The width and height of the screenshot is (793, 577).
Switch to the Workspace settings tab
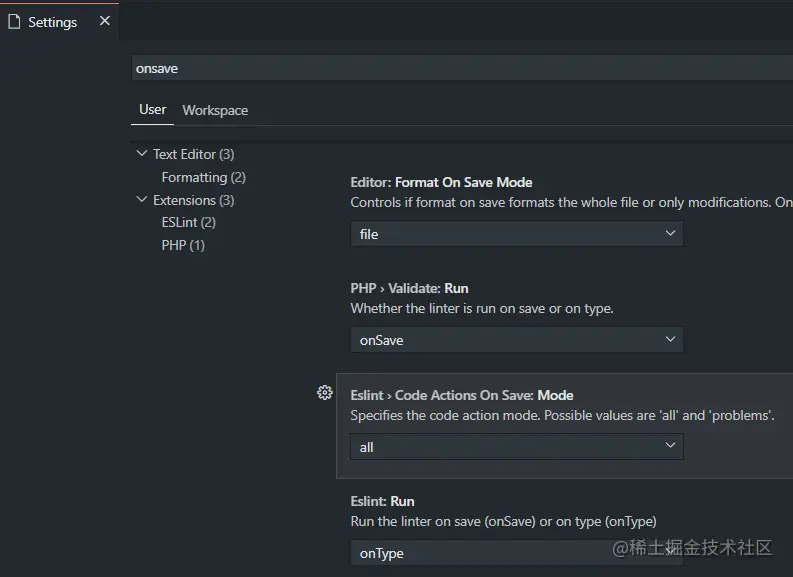(215, 110)
